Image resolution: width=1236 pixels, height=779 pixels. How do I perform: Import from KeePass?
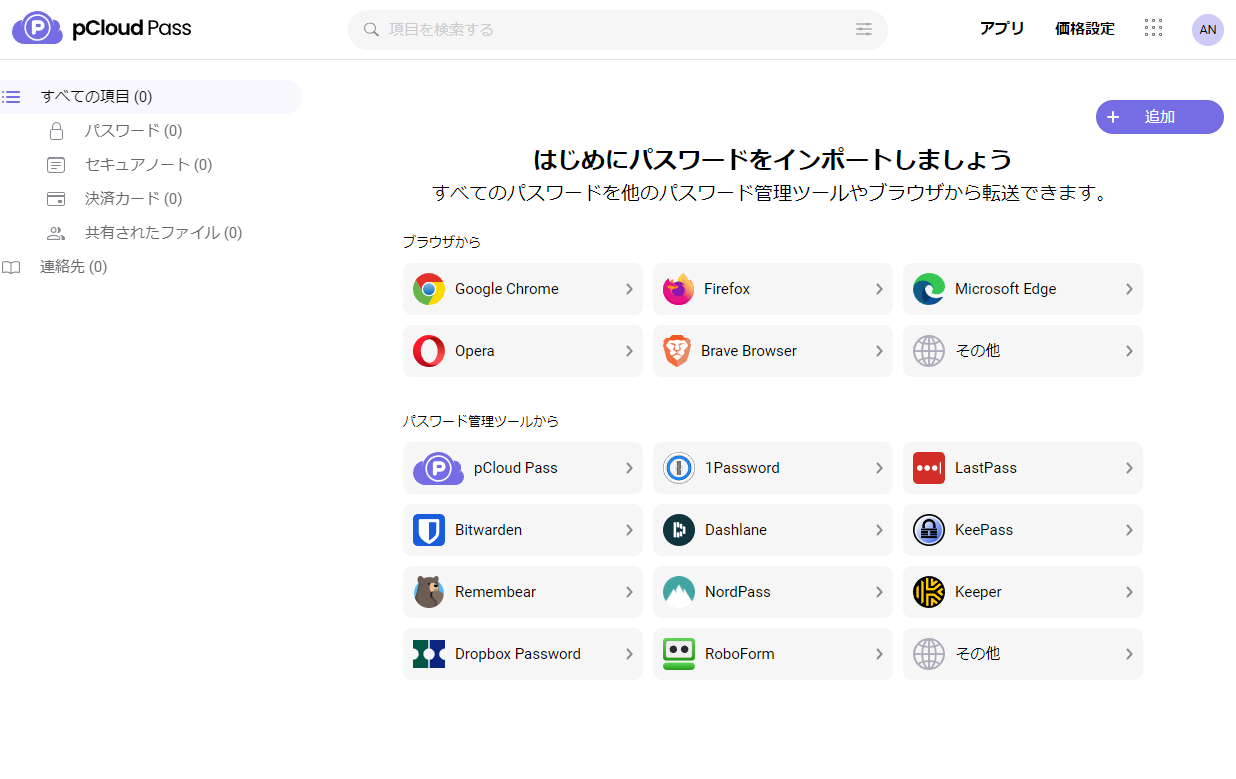pos(1023,530)
